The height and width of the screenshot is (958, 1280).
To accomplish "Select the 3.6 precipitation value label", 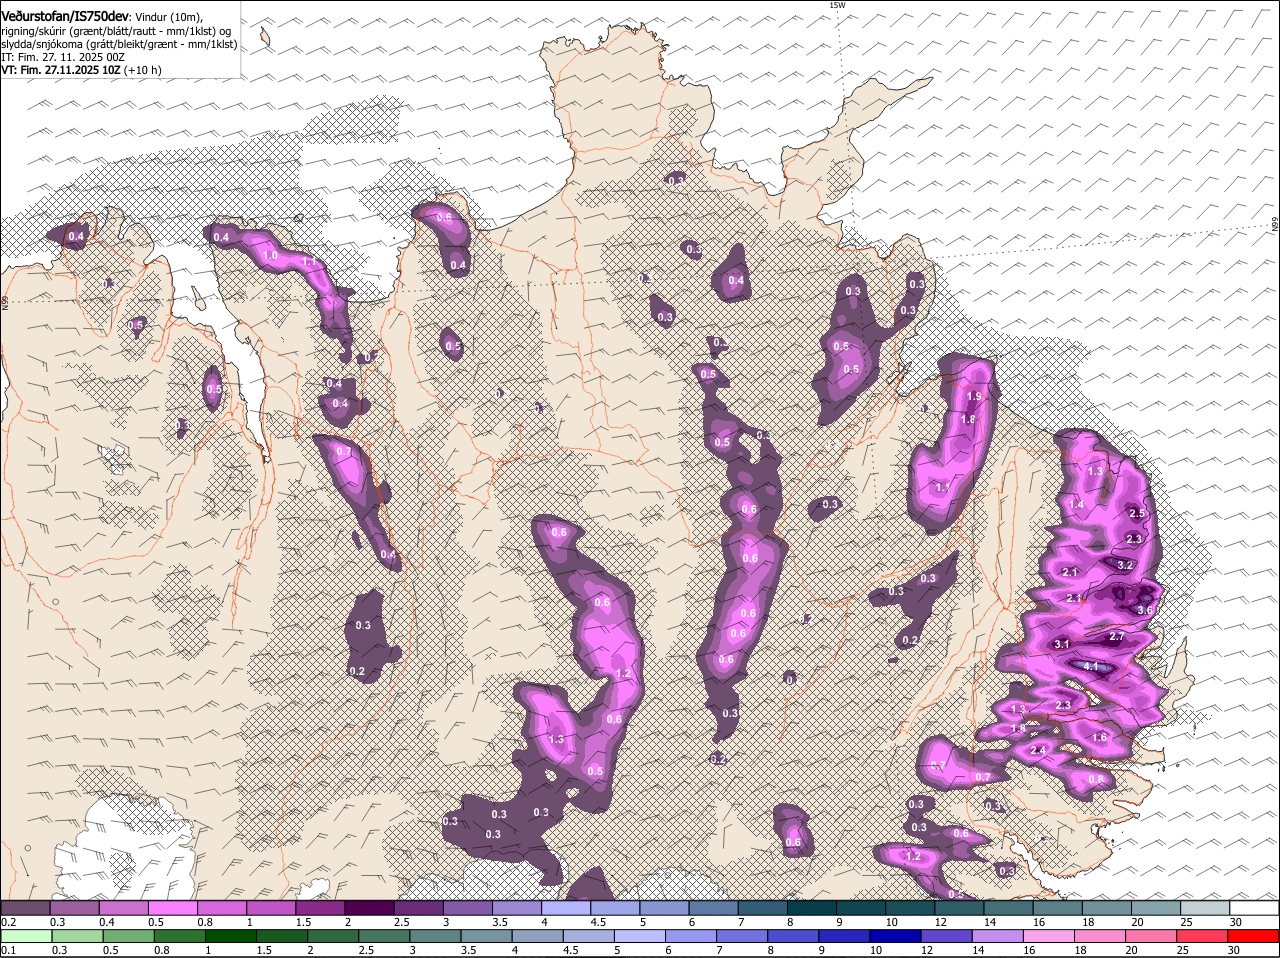I will pyautogui.click(x=1146, y=610).
